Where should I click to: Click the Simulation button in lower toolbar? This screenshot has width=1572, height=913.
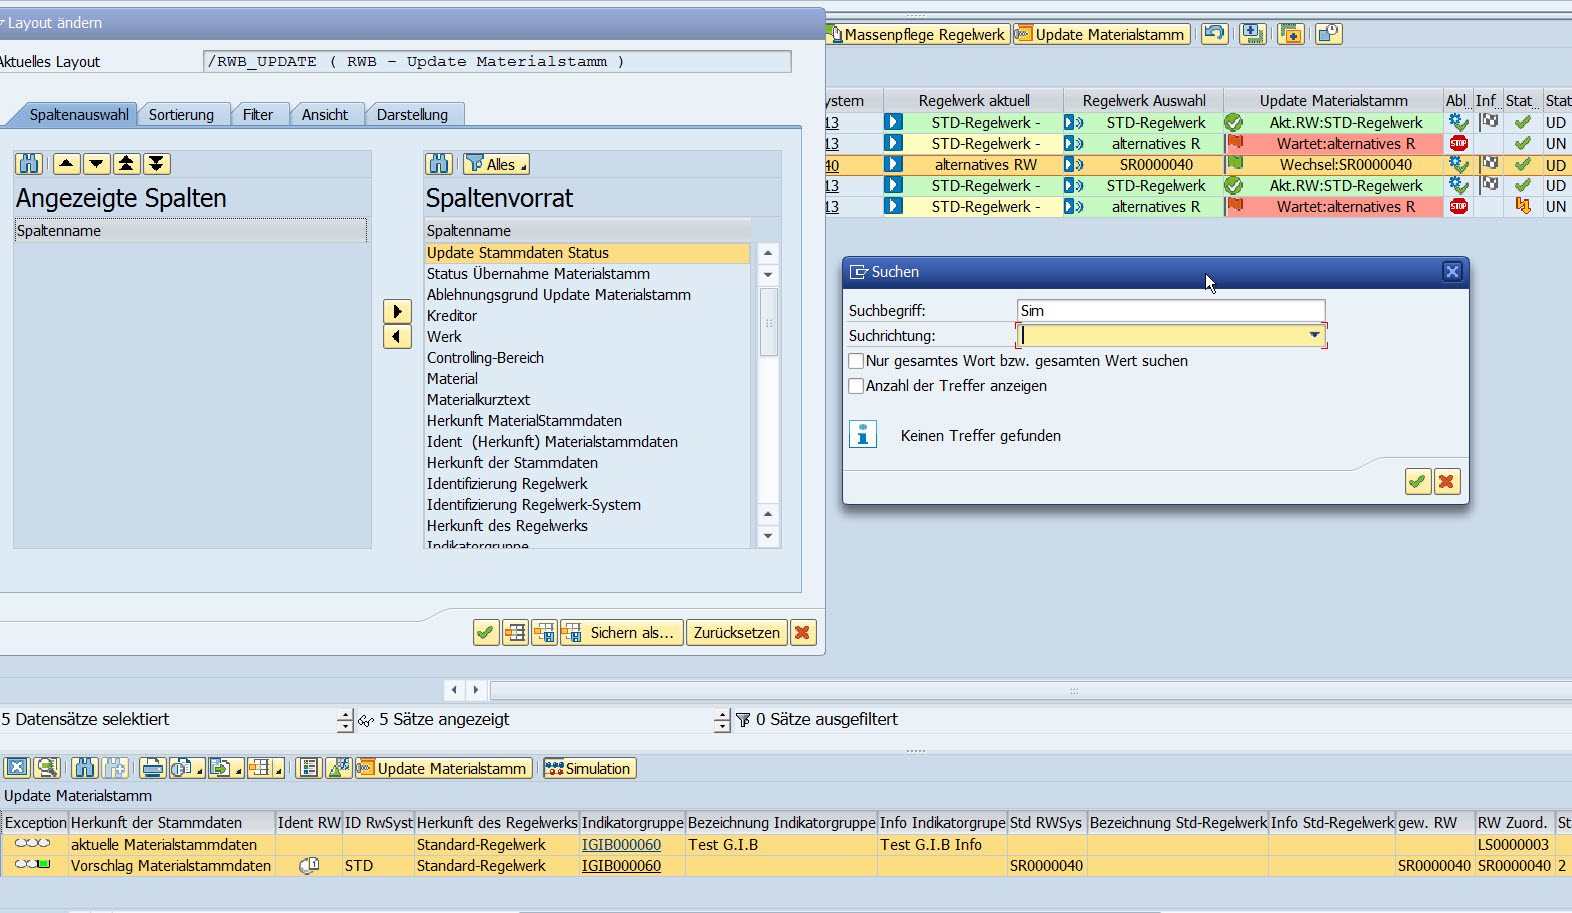(x=589, y=769)
